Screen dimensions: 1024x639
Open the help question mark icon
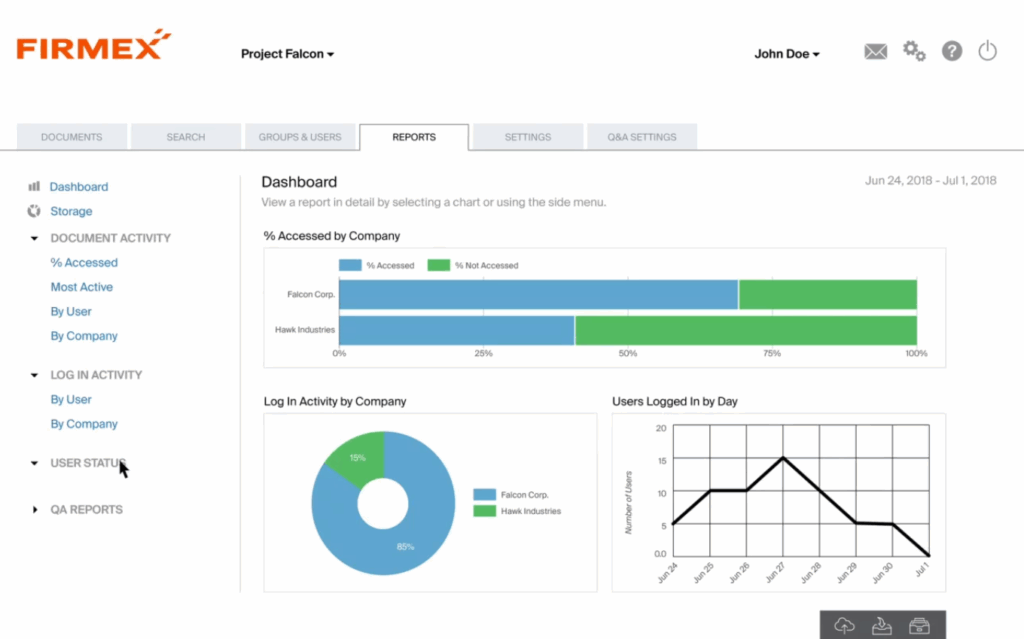click(951, 51)
